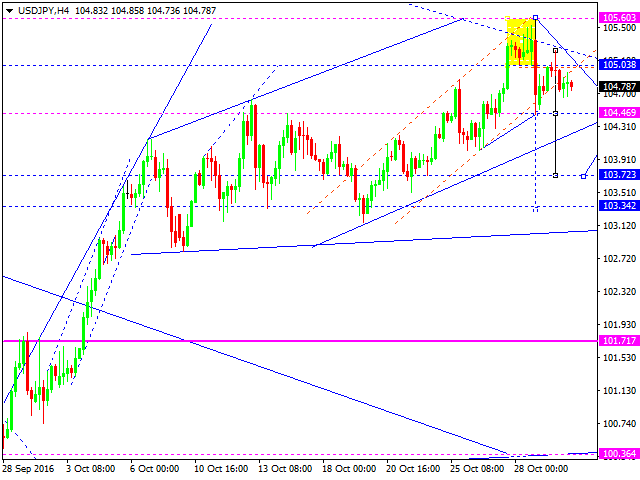Select the 100.740 price scale value
This screenshot has width=640, height=480.
point(620,424)
